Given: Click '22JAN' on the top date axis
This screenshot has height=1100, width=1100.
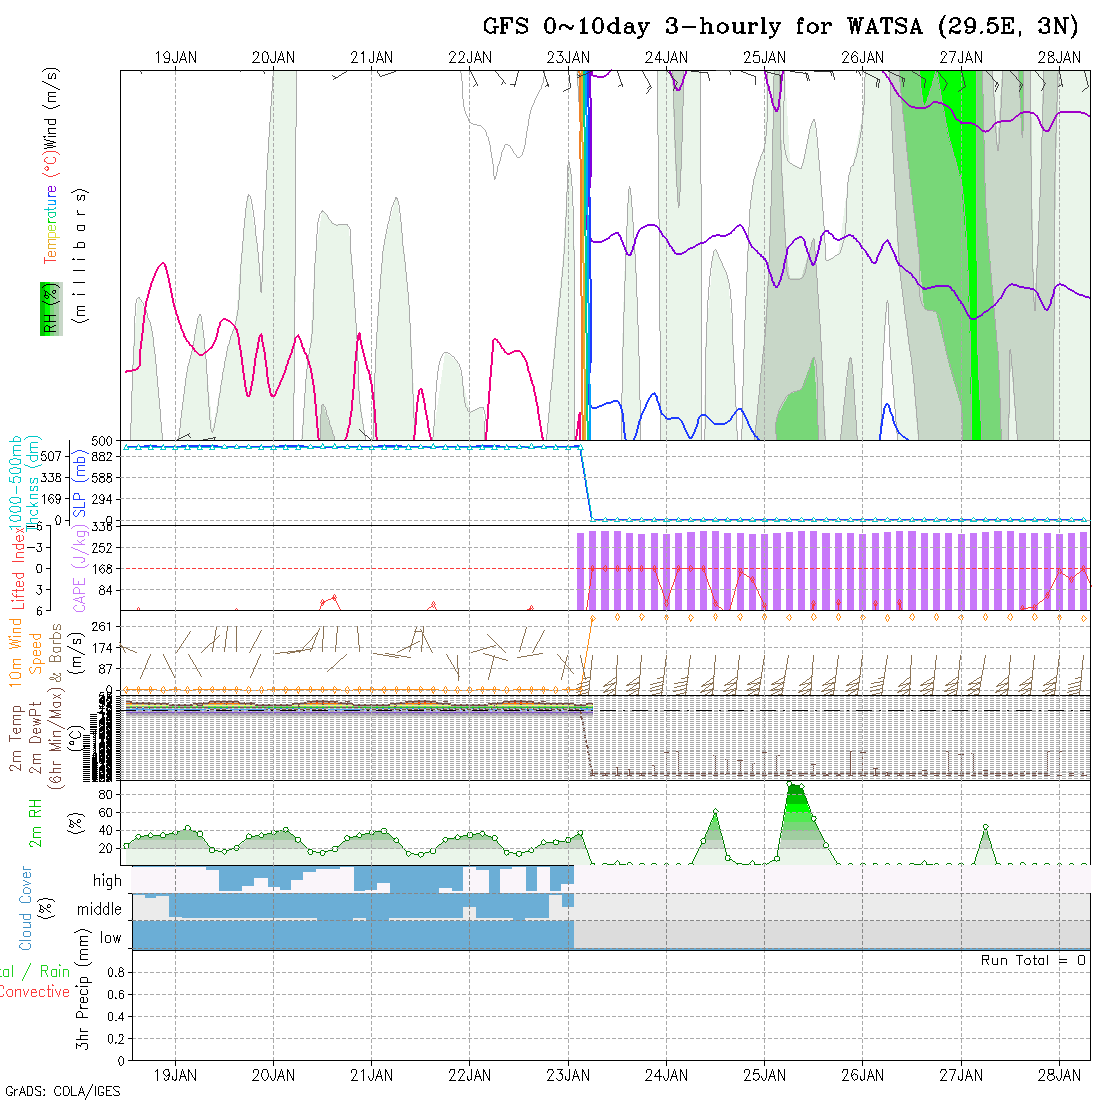Looking at the screenshot, I should pos(470,58).
